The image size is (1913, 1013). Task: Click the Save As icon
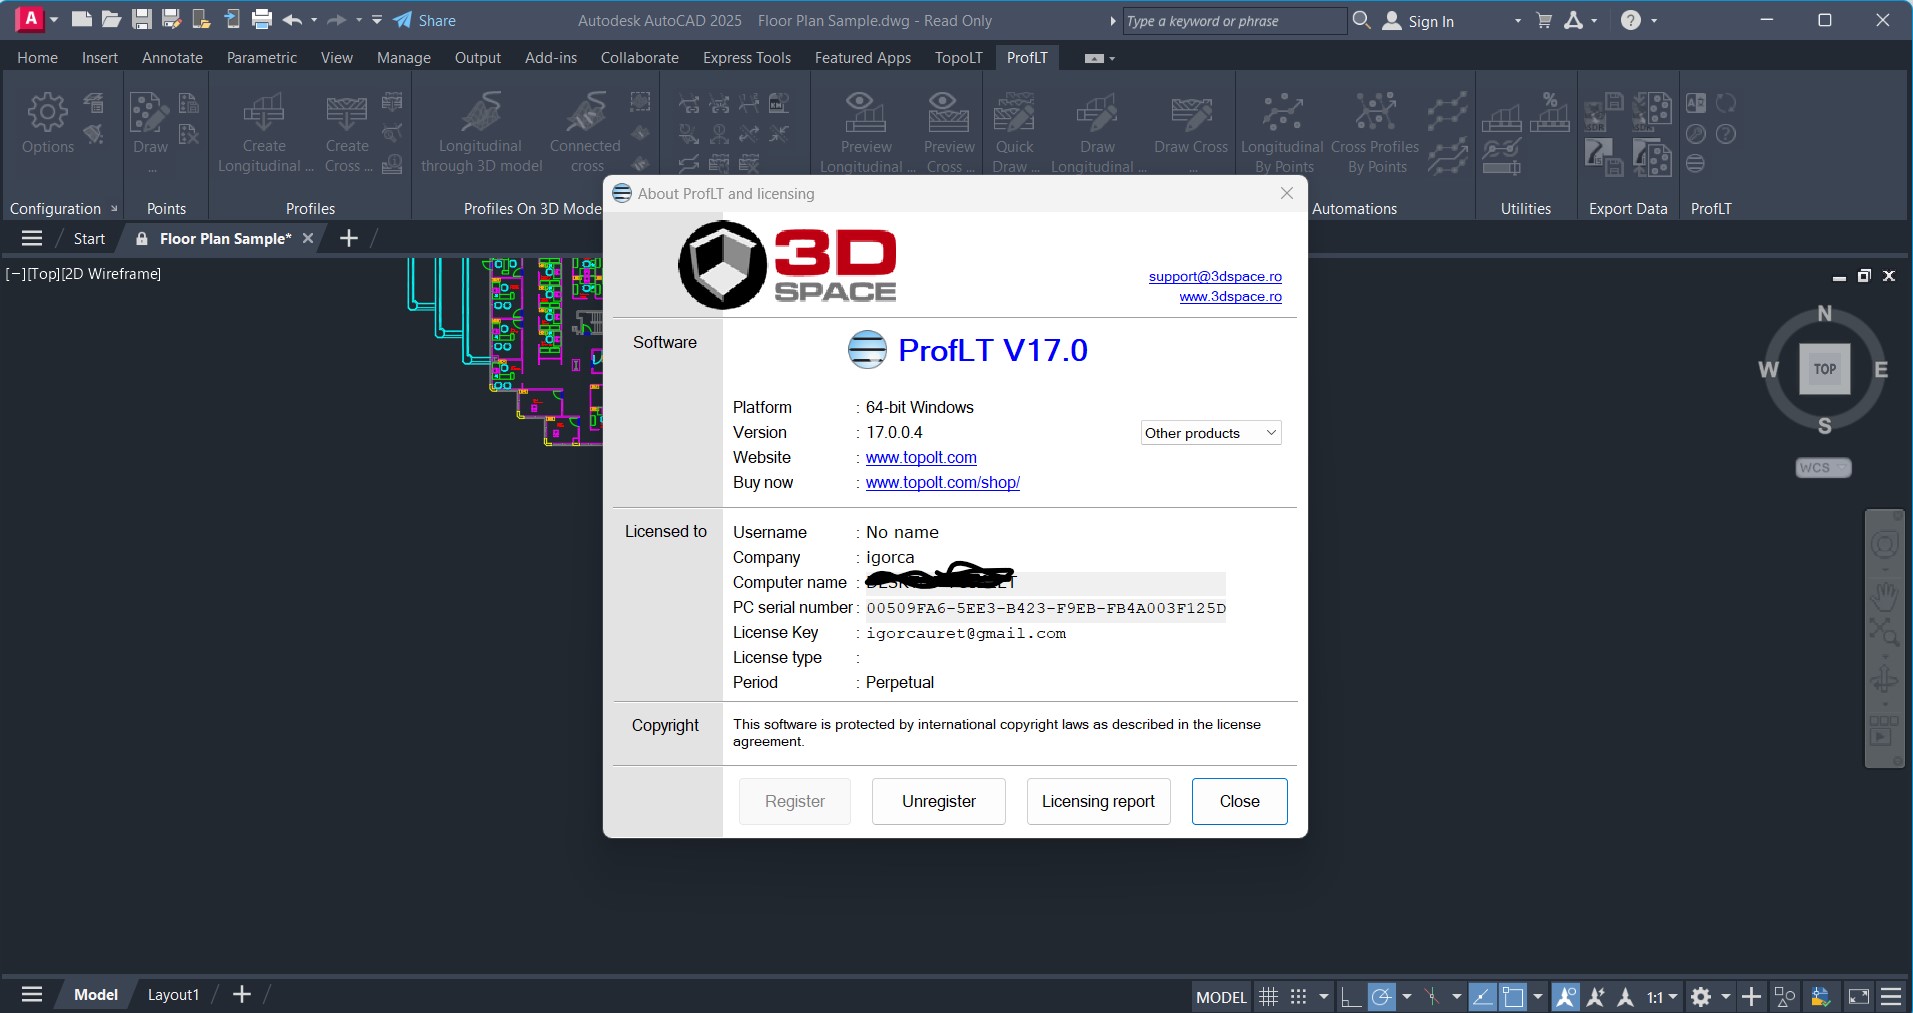(171, 19)
